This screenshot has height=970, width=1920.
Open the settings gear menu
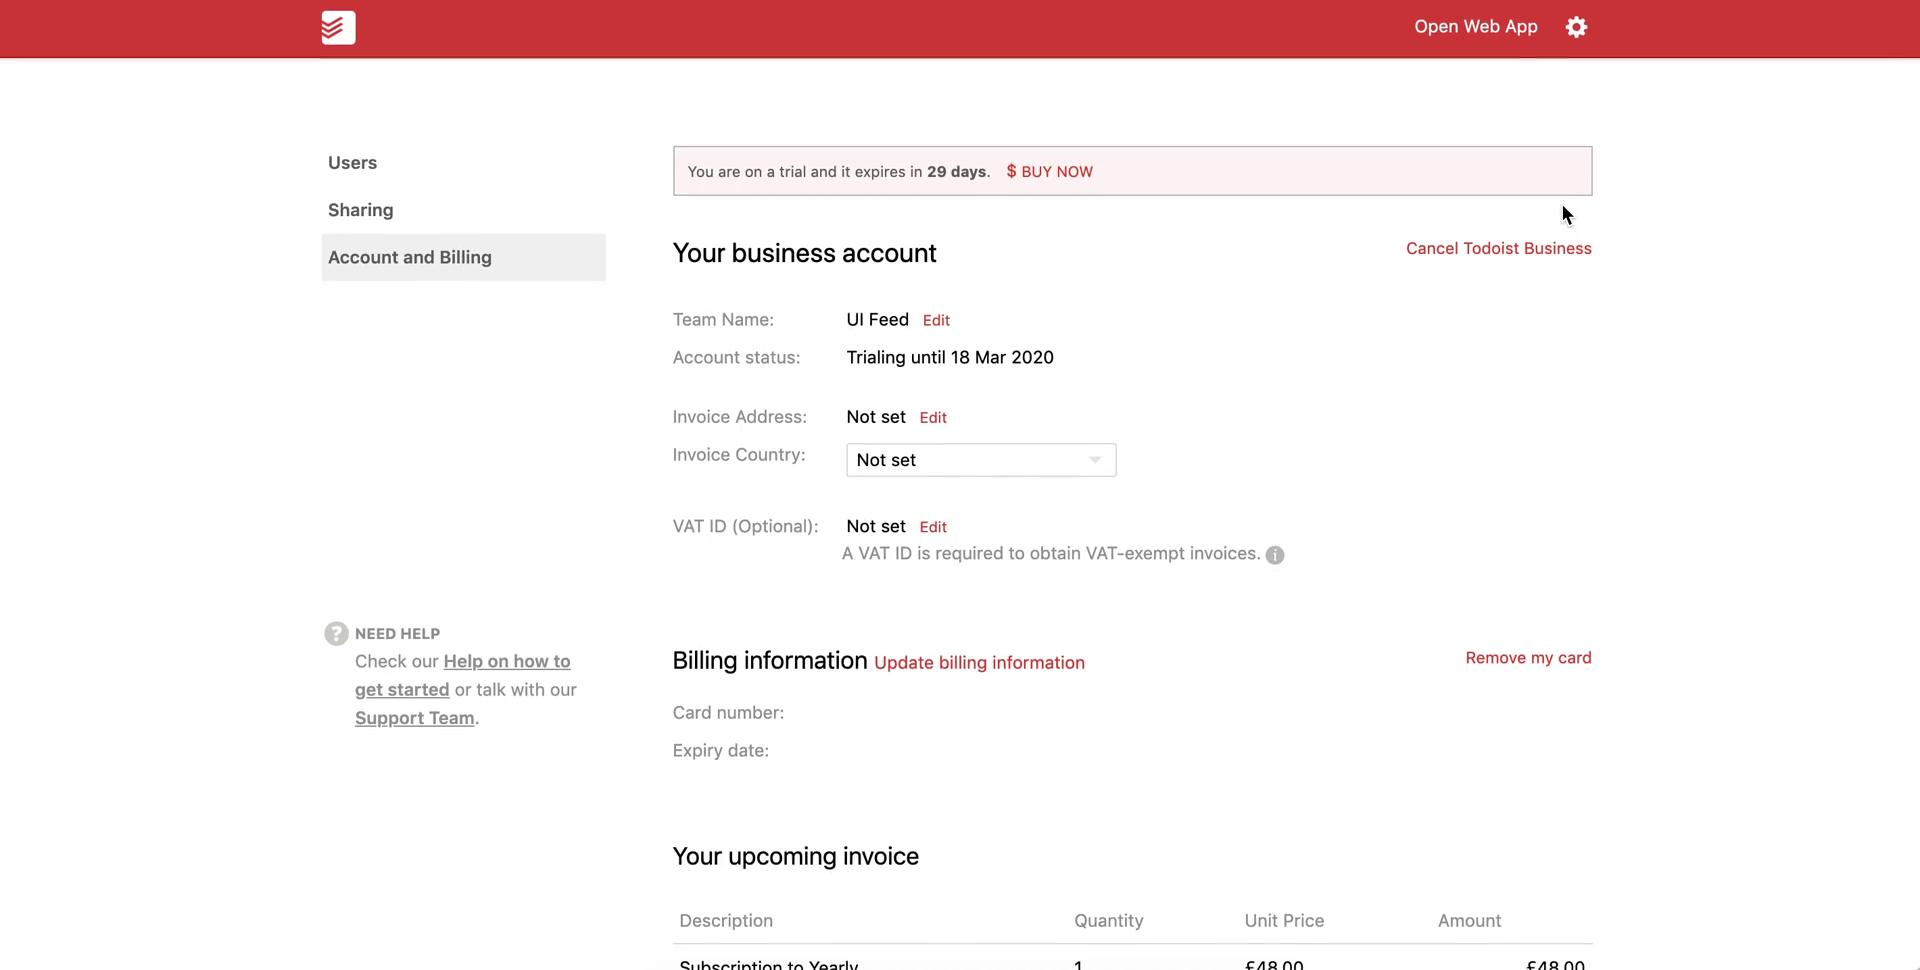click(1576, 27)
